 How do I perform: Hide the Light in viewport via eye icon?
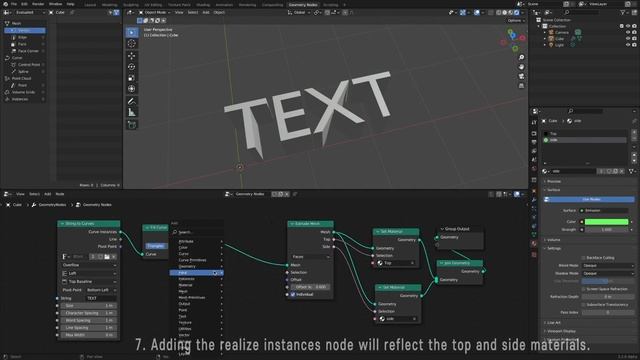pos(628,45)
